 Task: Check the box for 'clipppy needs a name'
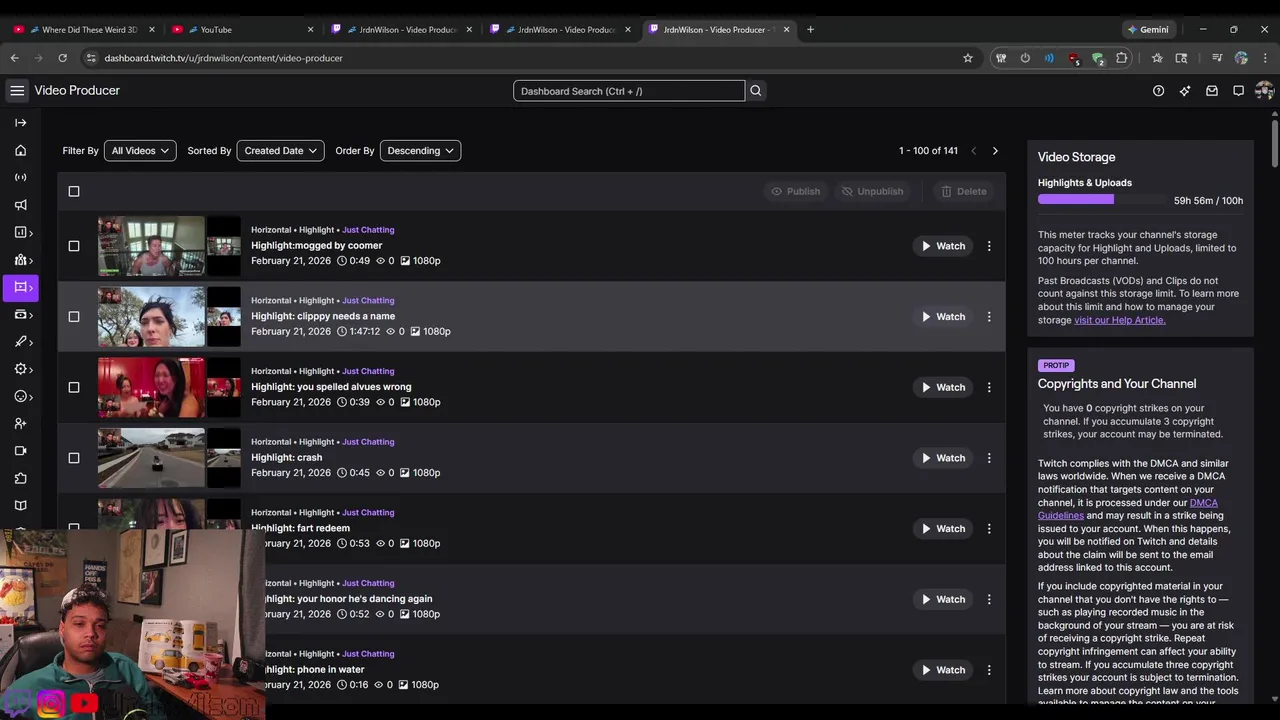click(x=74, y=316)
